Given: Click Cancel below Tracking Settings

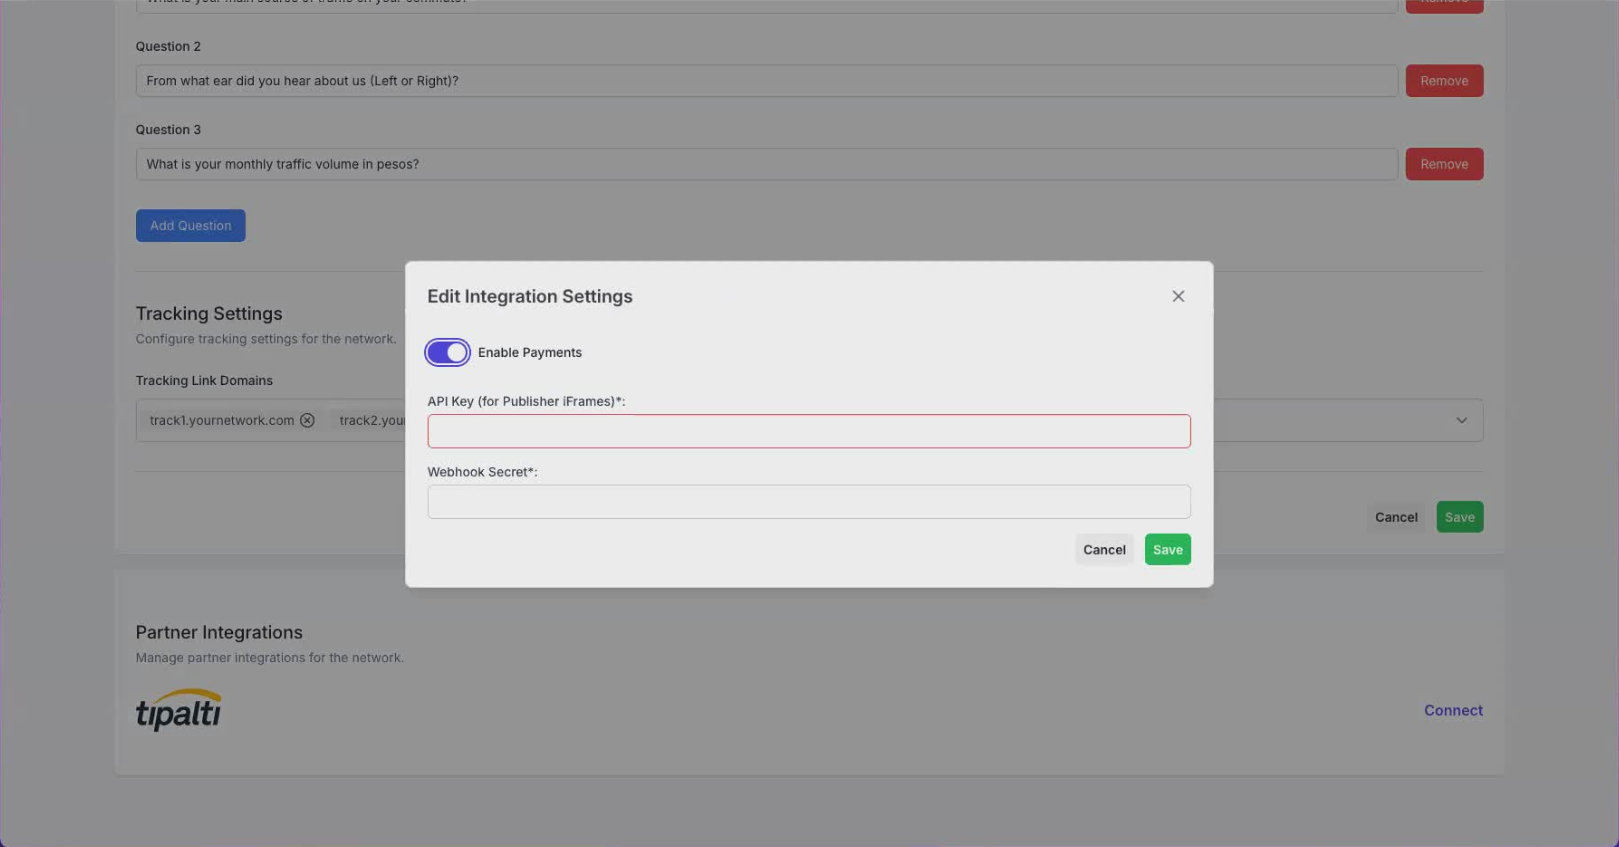Looking at the screenshot, I should [1395, 517].
